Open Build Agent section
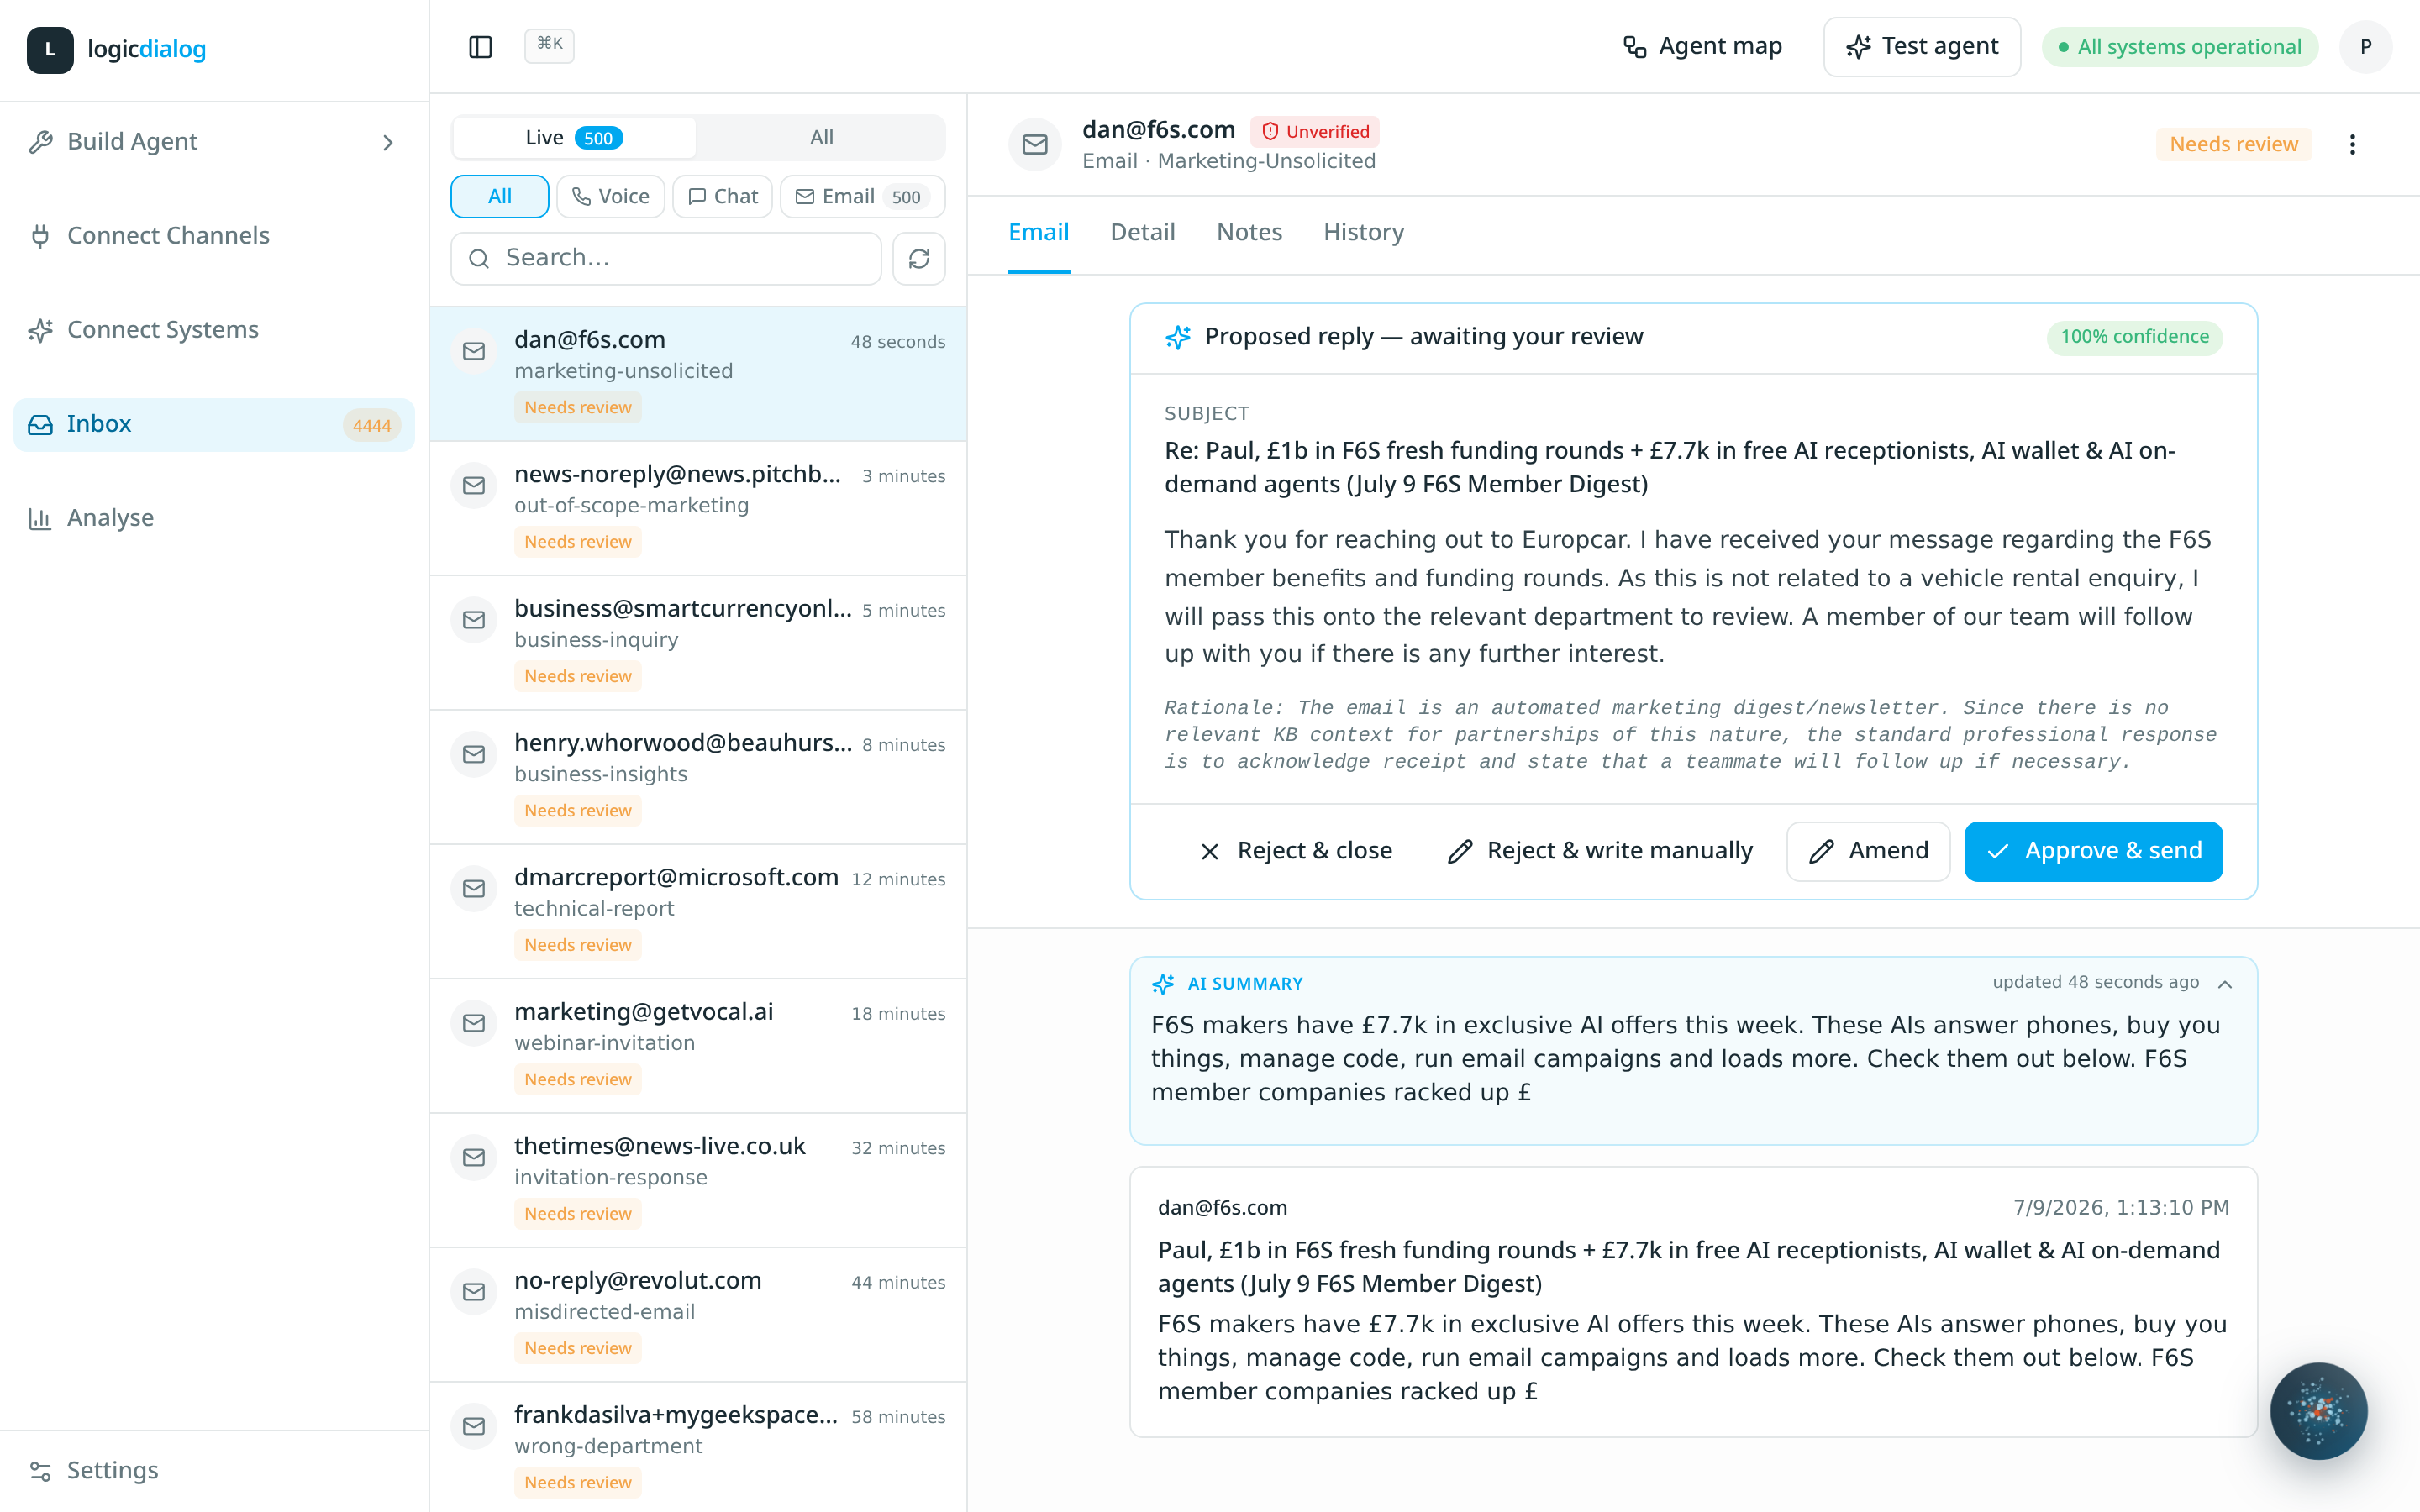The width and height of the screenshot is (2420, 1512). [213, 142]
